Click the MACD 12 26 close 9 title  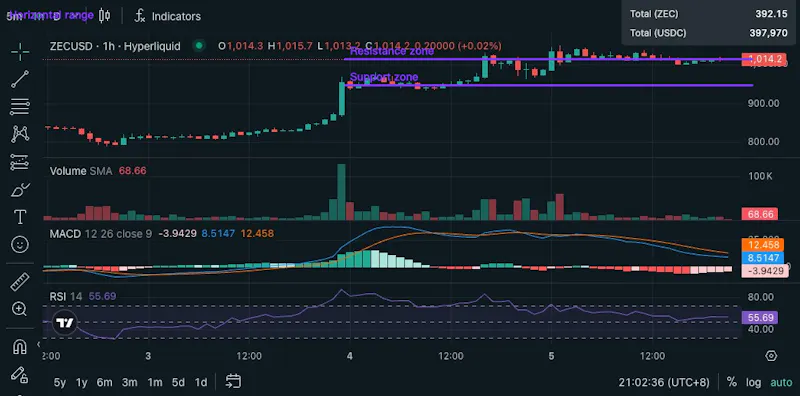click(x=101, y=234)
